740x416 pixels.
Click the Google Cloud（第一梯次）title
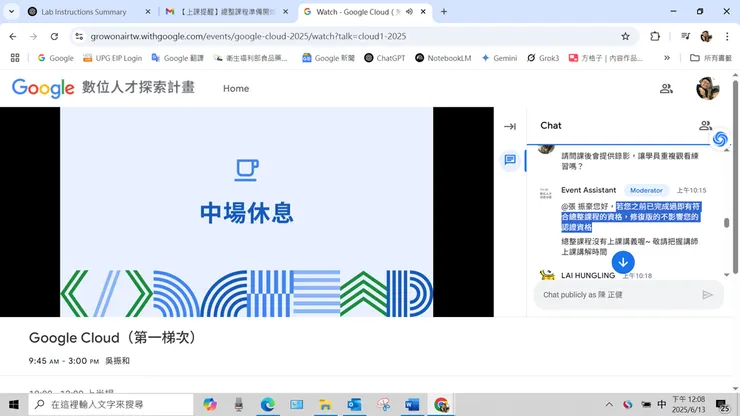coord(113,338)
